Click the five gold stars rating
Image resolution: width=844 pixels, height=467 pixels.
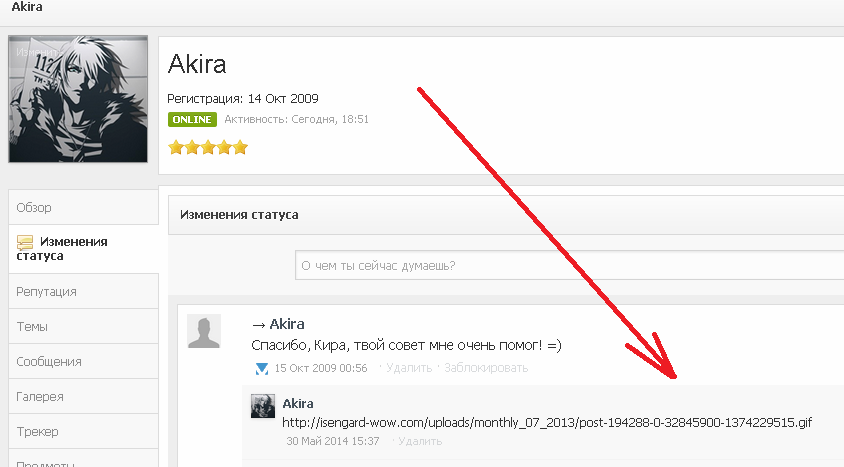pyautogui.click(x=208, y=147)
